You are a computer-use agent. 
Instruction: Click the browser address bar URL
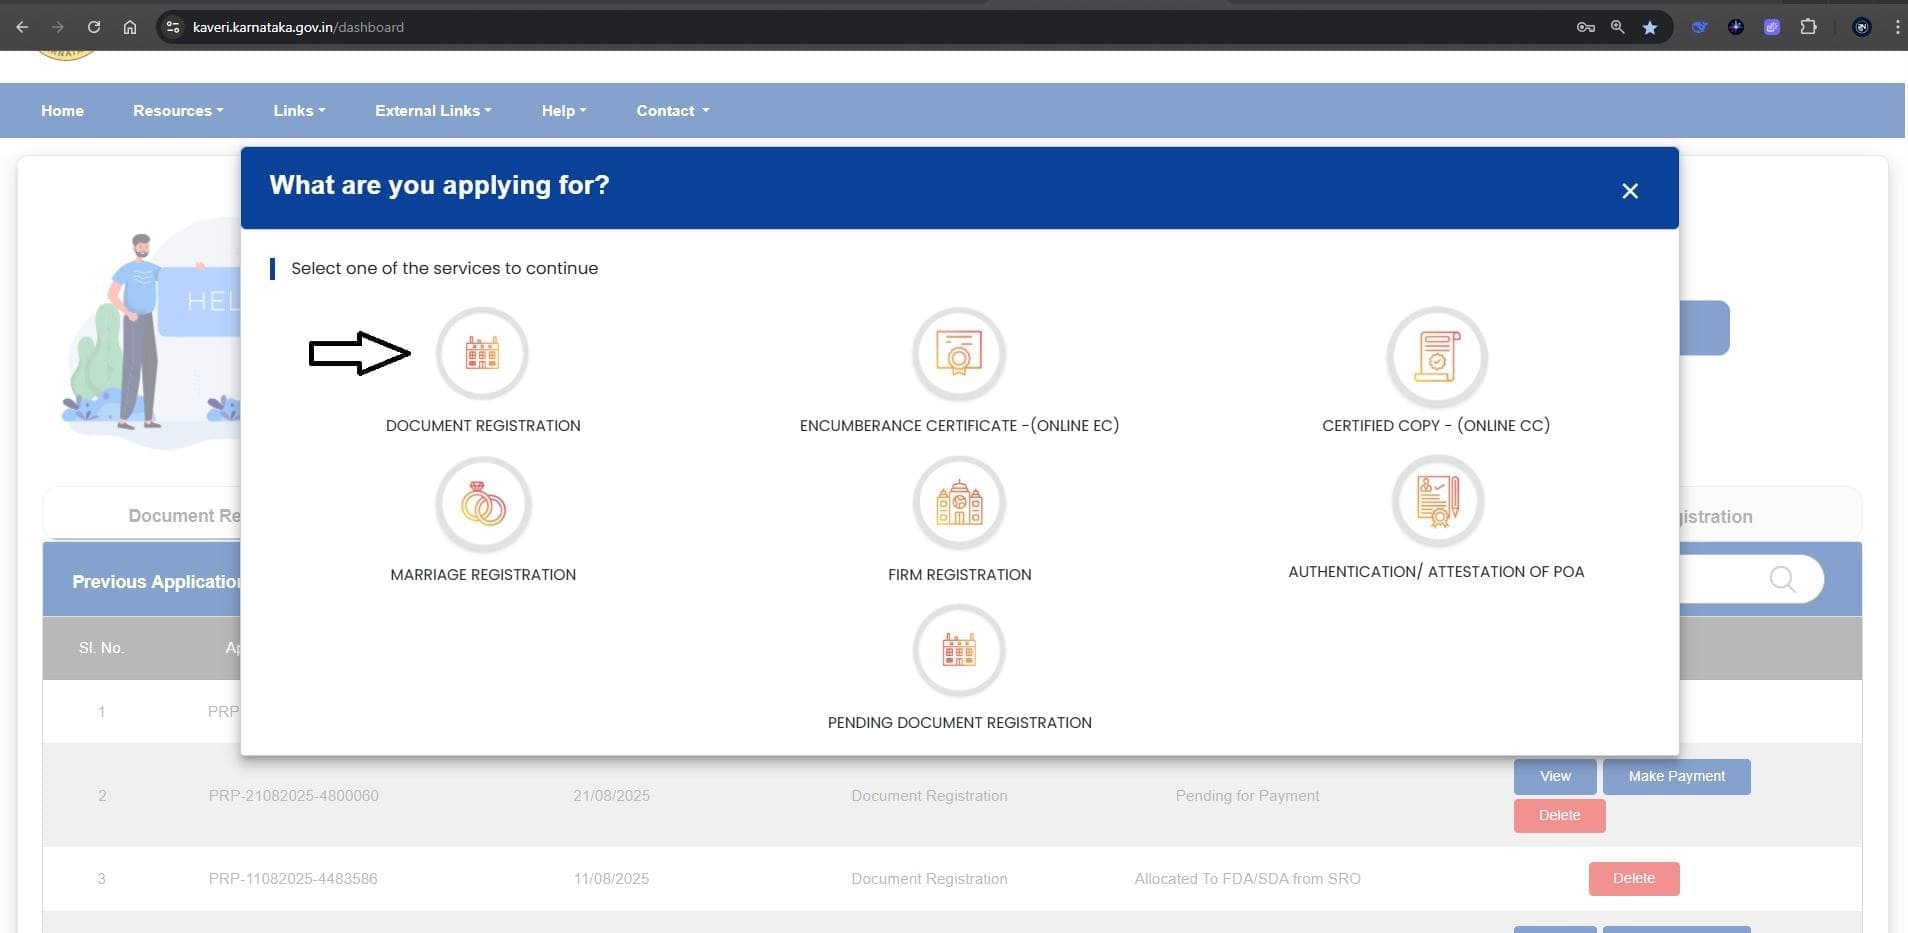[x=298, y=27]
